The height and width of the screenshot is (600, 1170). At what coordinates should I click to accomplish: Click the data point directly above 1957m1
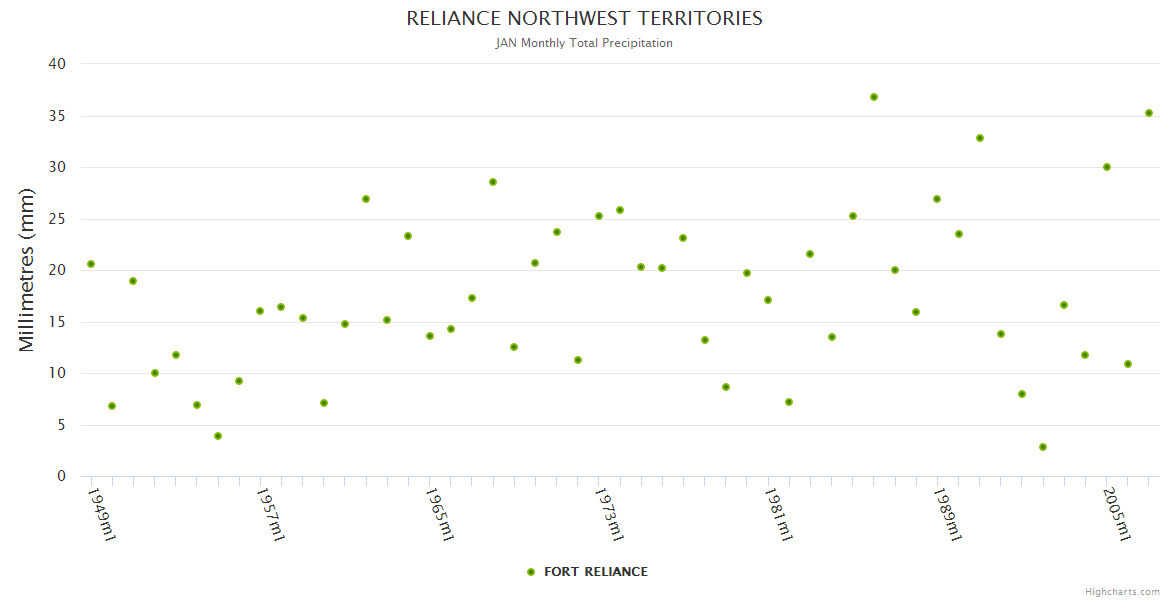click(x=260, y=311)
